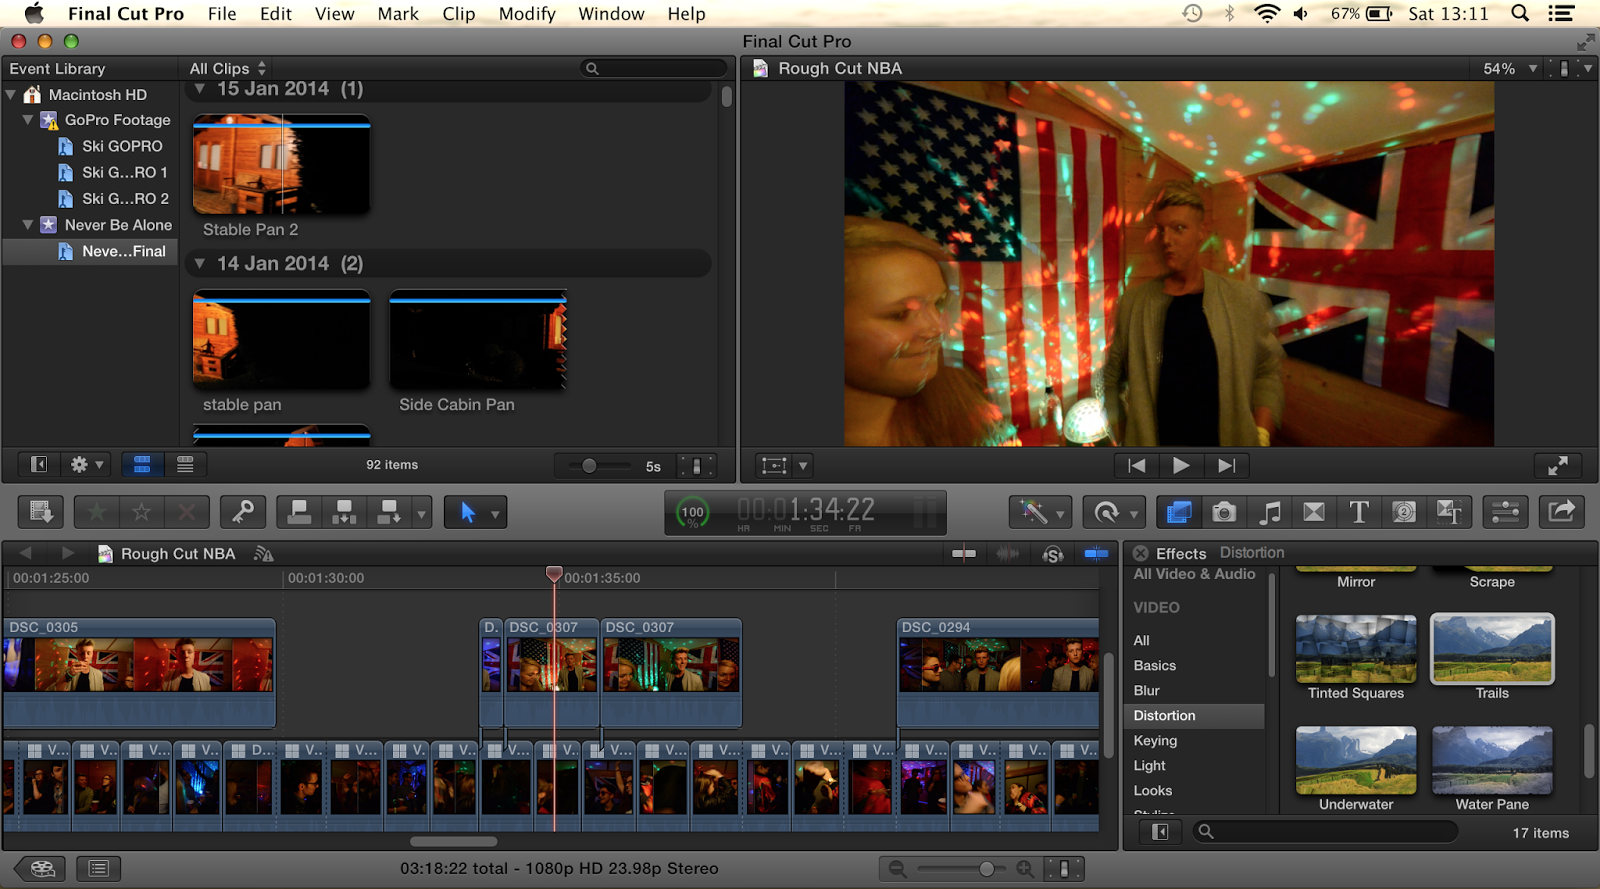
Task: Open the edit options dropdown arrow
Action: [x=421, y=513]
